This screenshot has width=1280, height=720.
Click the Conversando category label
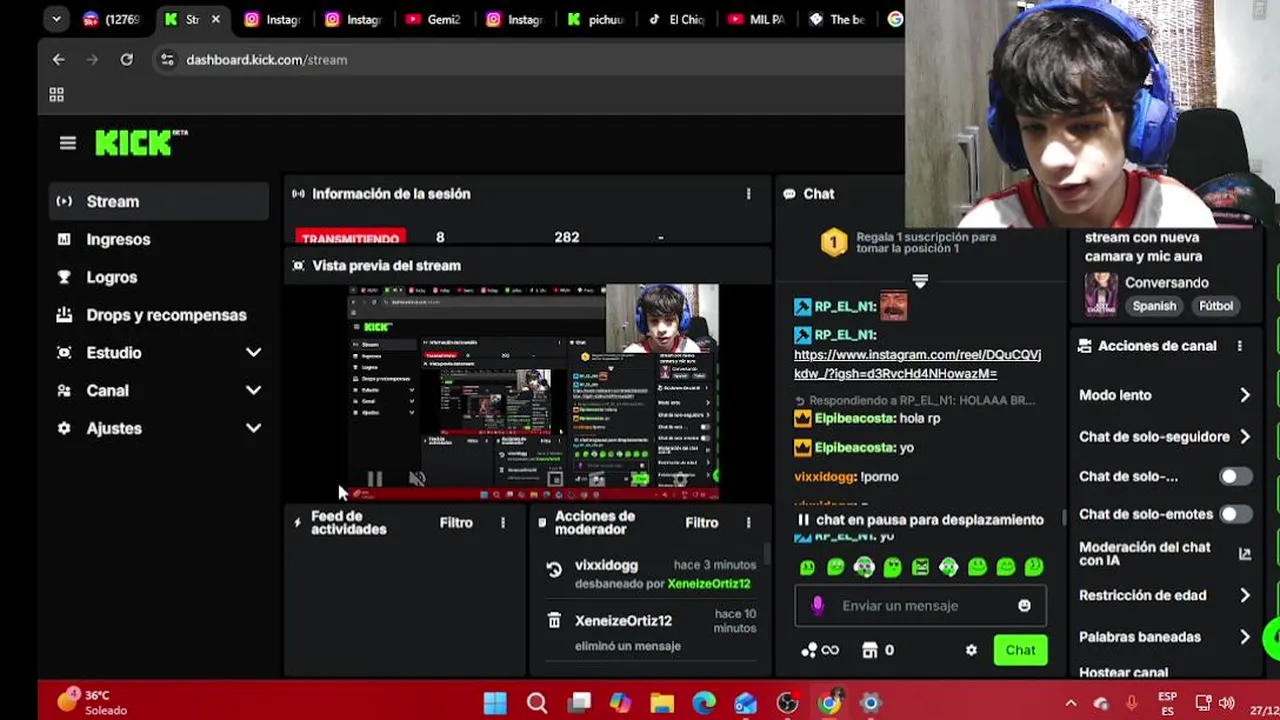(1167, 283)
